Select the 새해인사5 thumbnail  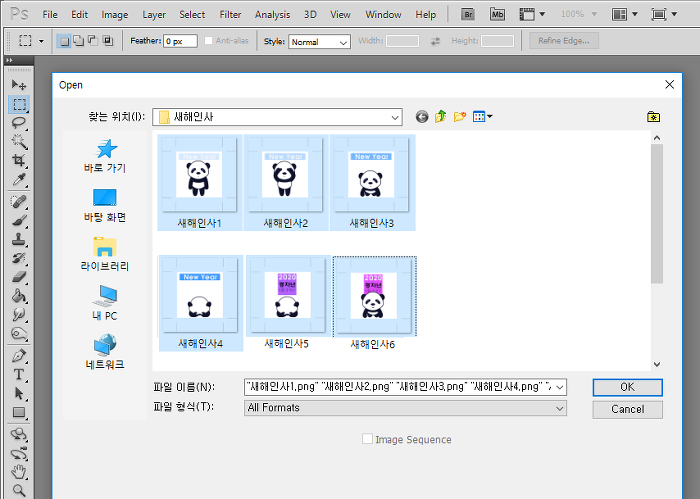pyautogui.click(x=285, y=300)
